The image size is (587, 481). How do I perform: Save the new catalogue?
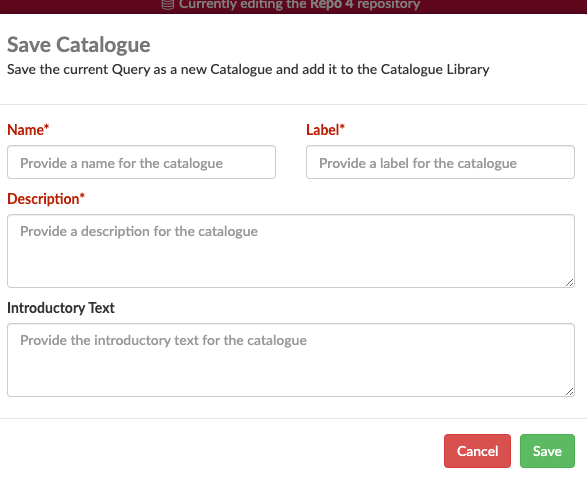(547, 451)
